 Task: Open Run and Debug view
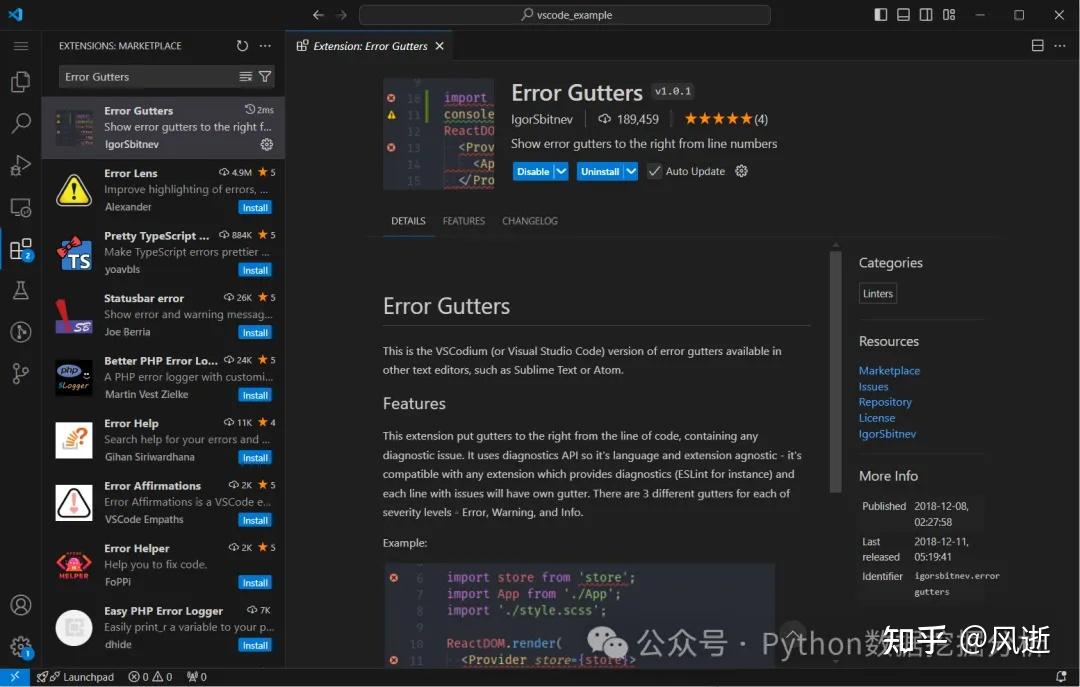20,166
